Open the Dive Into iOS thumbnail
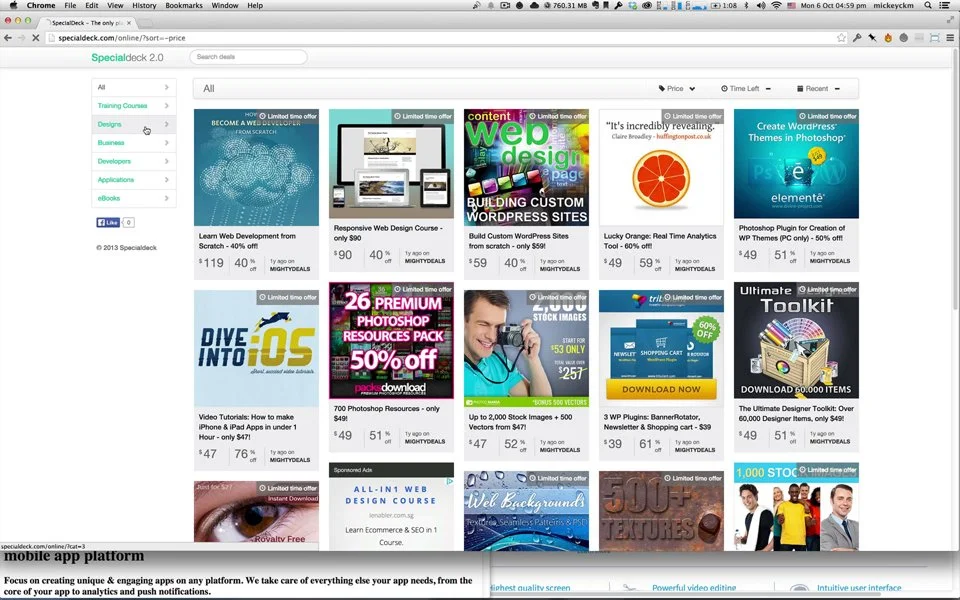The height and width of the screenshot is (600, 960). (256, 348)
